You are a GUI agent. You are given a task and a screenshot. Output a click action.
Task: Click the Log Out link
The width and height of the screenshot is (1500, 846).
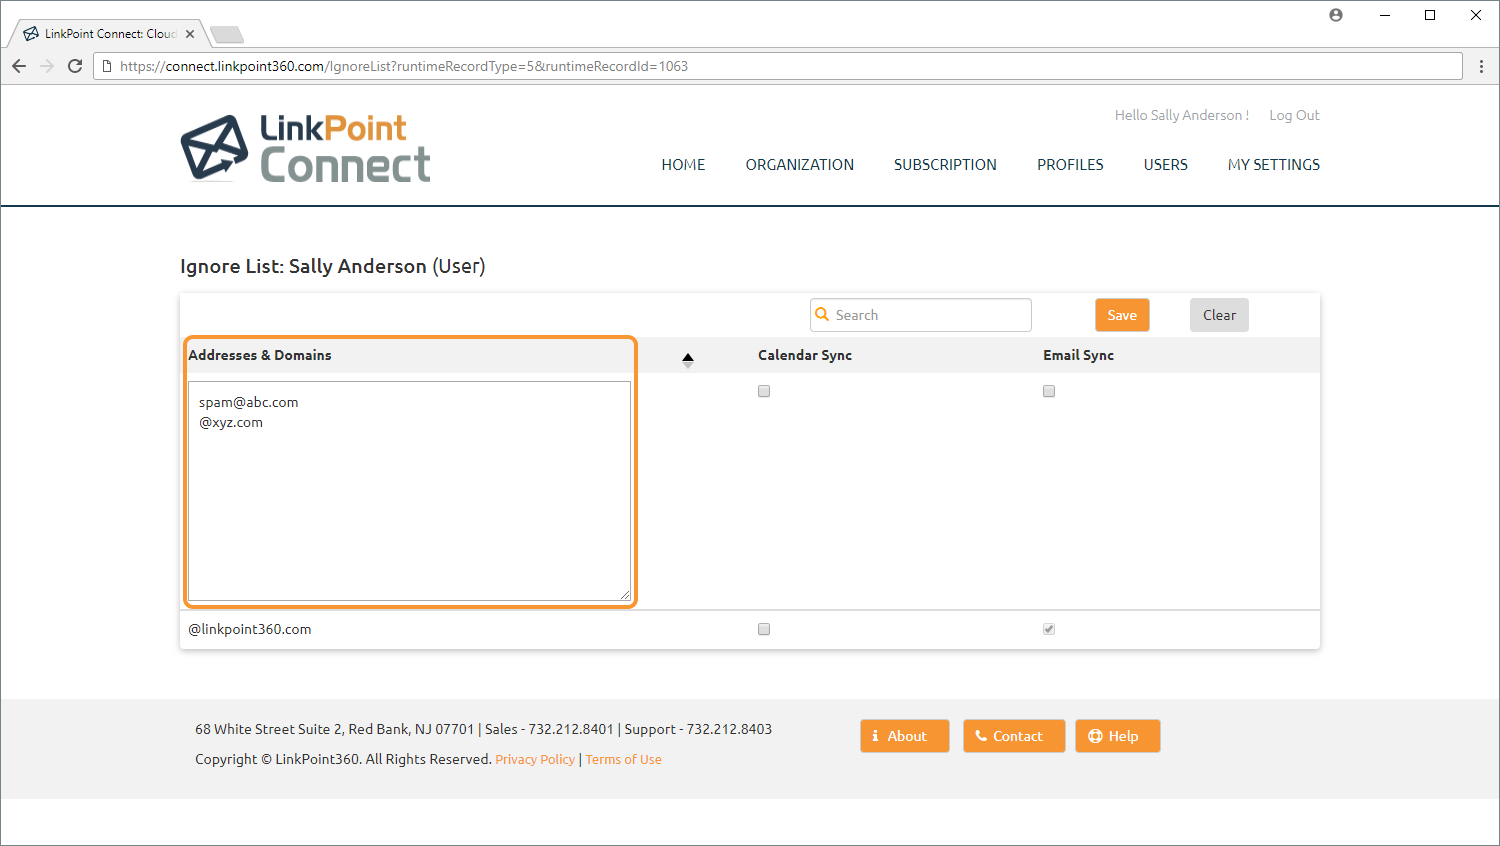(1294, 115)
